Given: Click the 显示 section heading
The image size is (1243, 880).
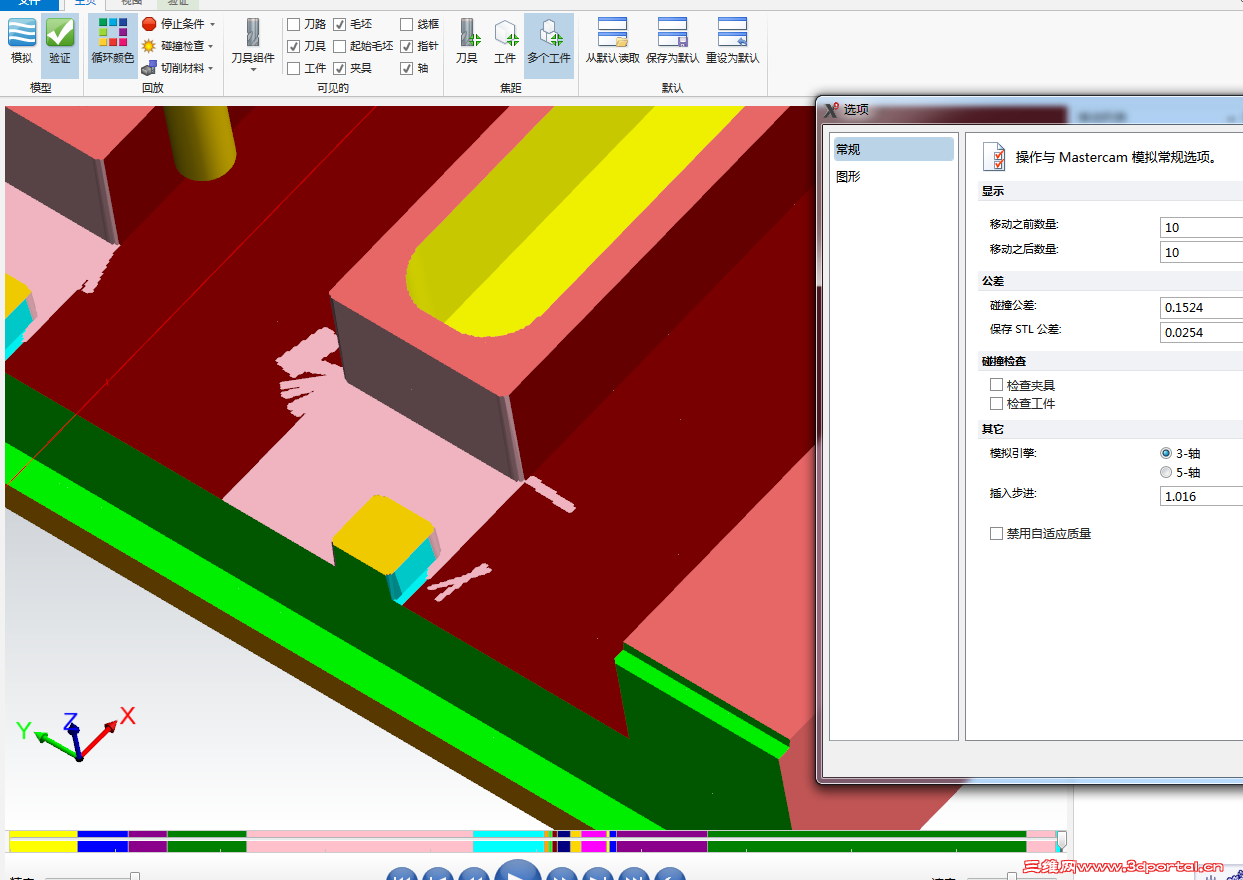Looking at the screenshot, I should coord(992,191).
